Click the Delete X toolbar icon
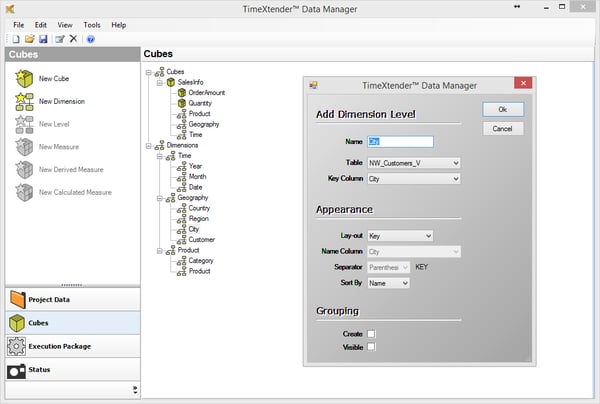The image size is (600, 404). point(73,39)
